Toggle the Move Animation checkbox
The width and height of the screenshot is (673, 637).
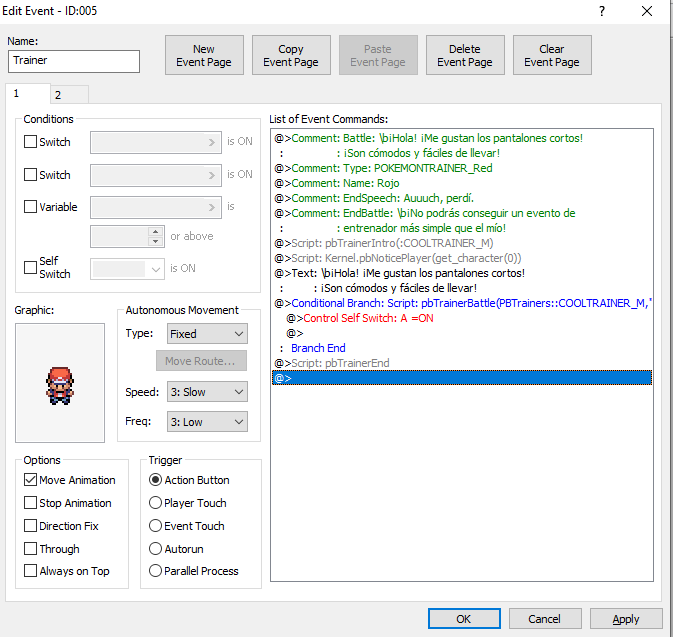click(31, 480)
